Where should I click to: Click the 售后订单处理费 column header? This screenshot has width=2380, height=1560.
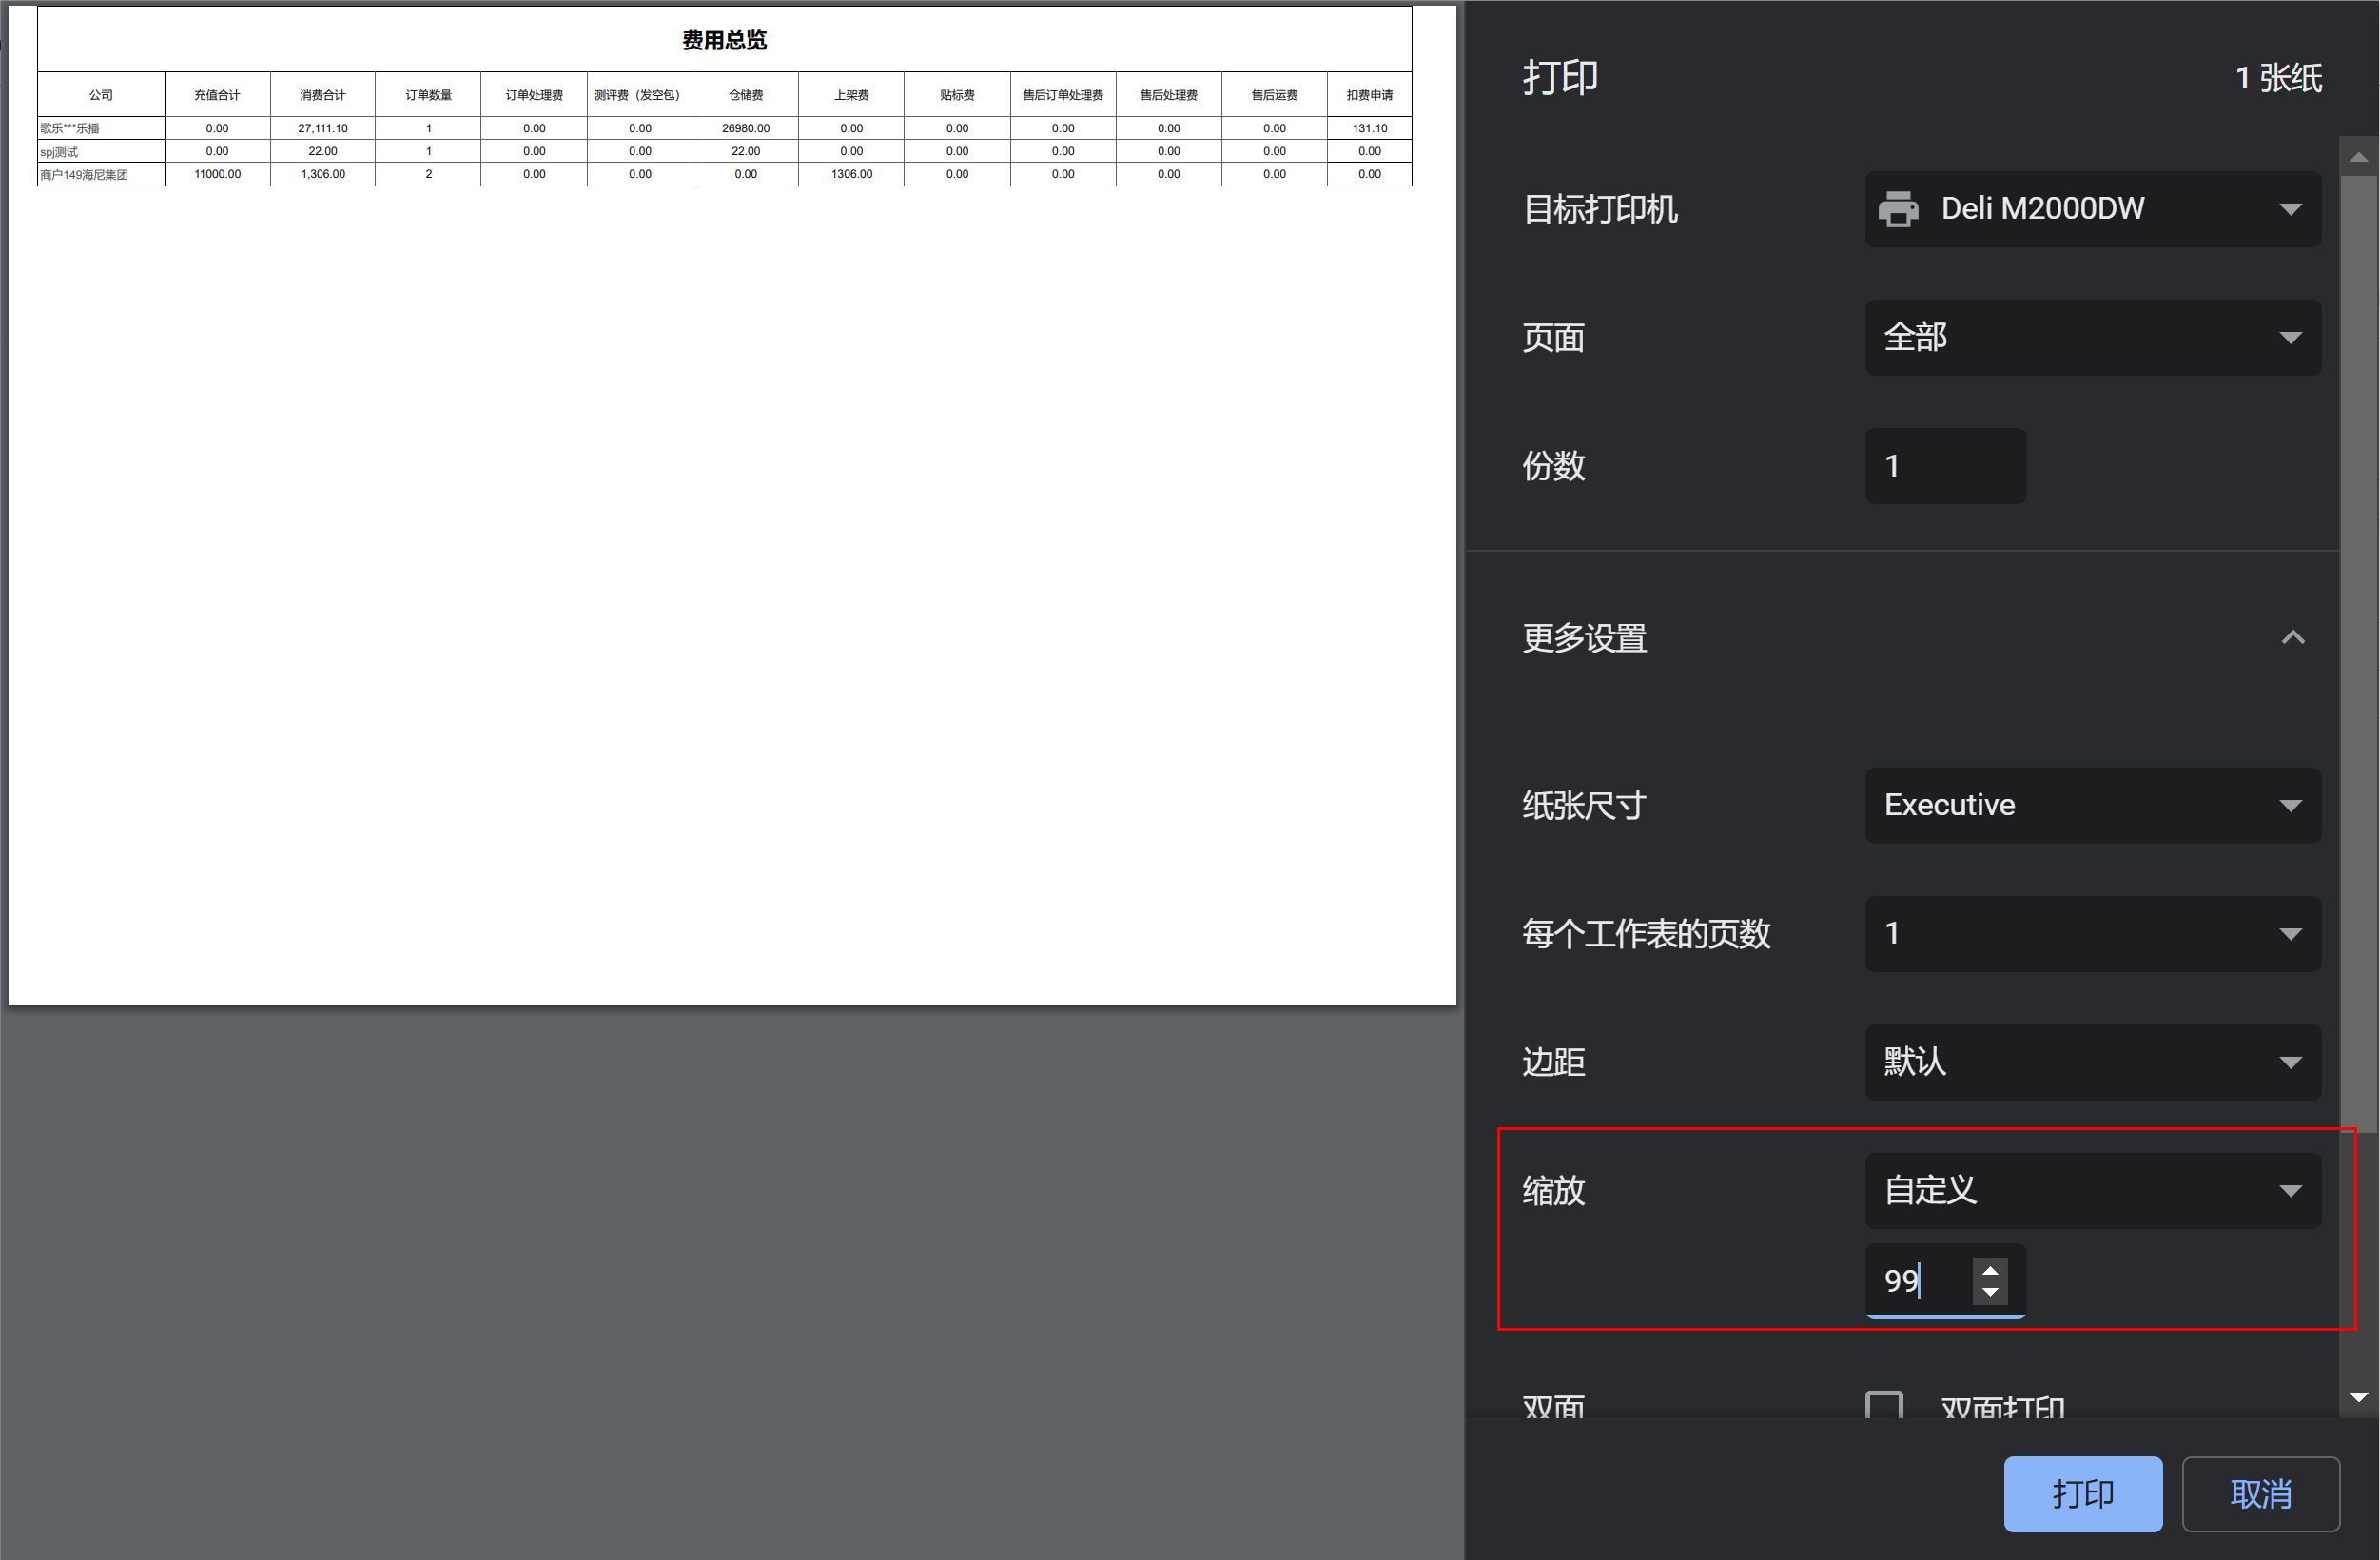point(1063,95)
